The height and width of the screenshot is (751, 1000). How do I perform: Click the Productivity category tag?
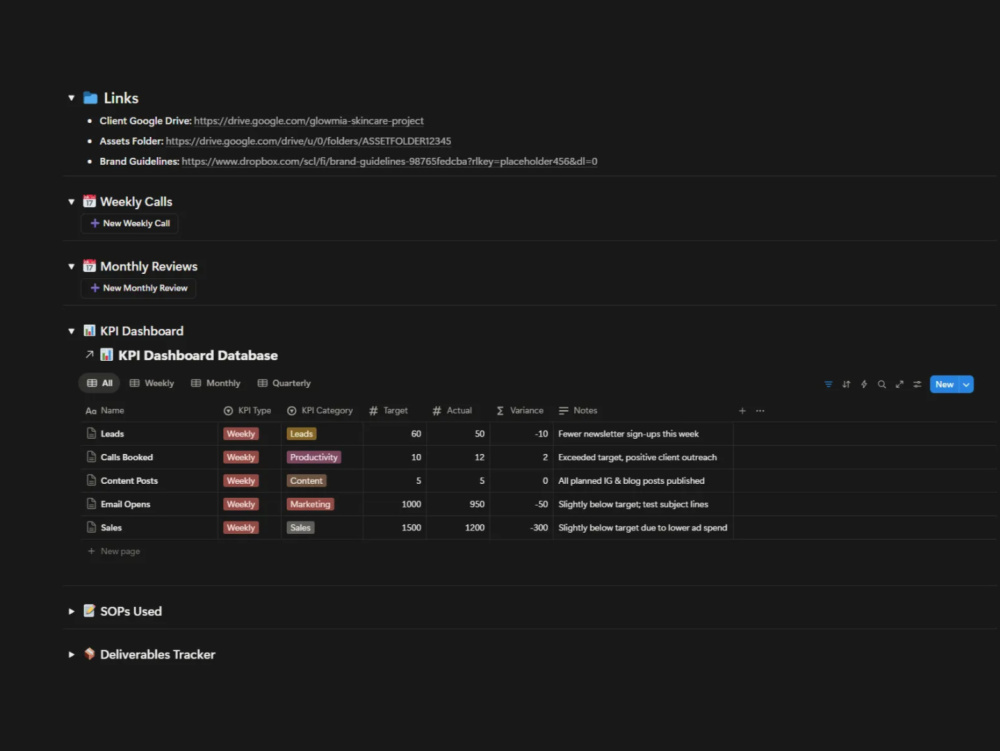click(314, 457)
